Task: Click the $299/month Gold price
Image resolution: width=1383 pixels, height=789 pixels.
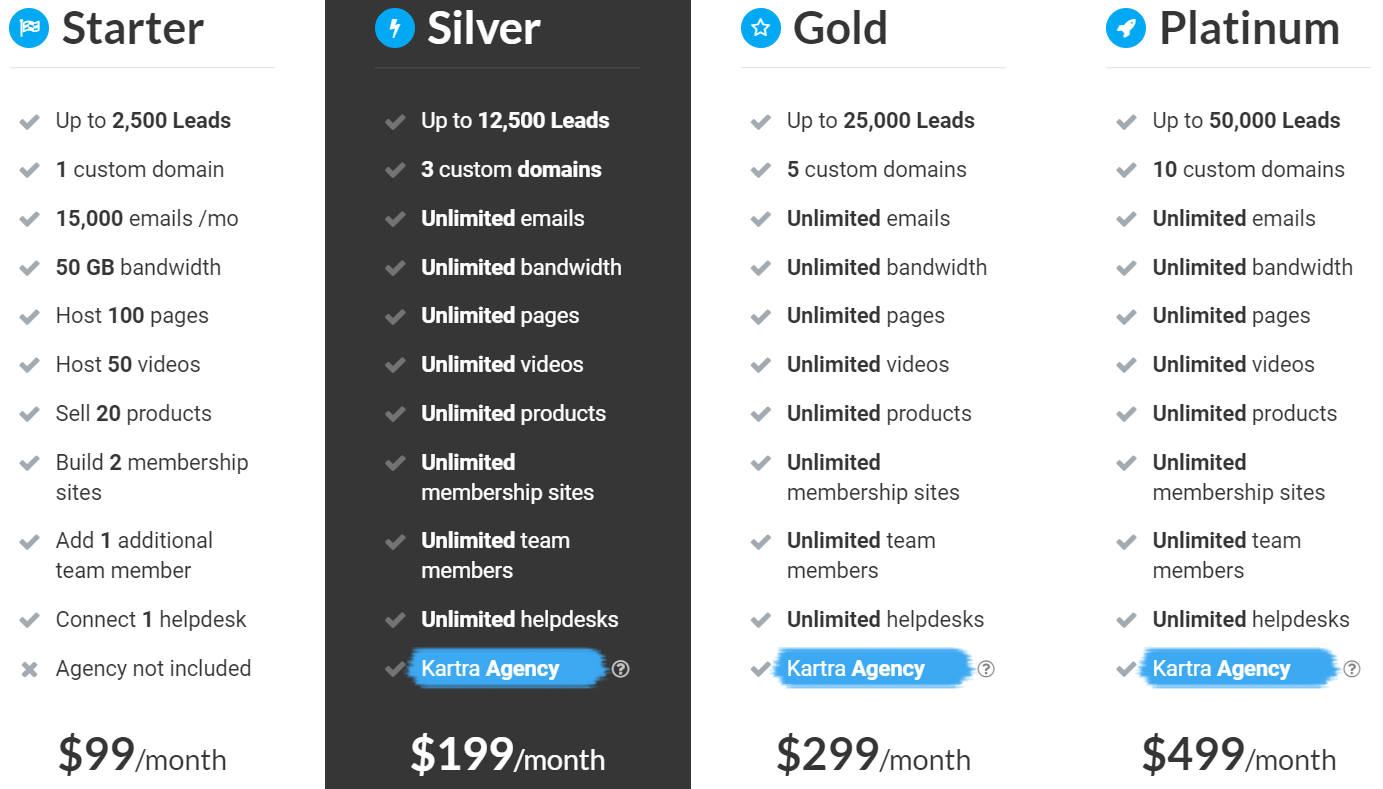Action: 873,754
